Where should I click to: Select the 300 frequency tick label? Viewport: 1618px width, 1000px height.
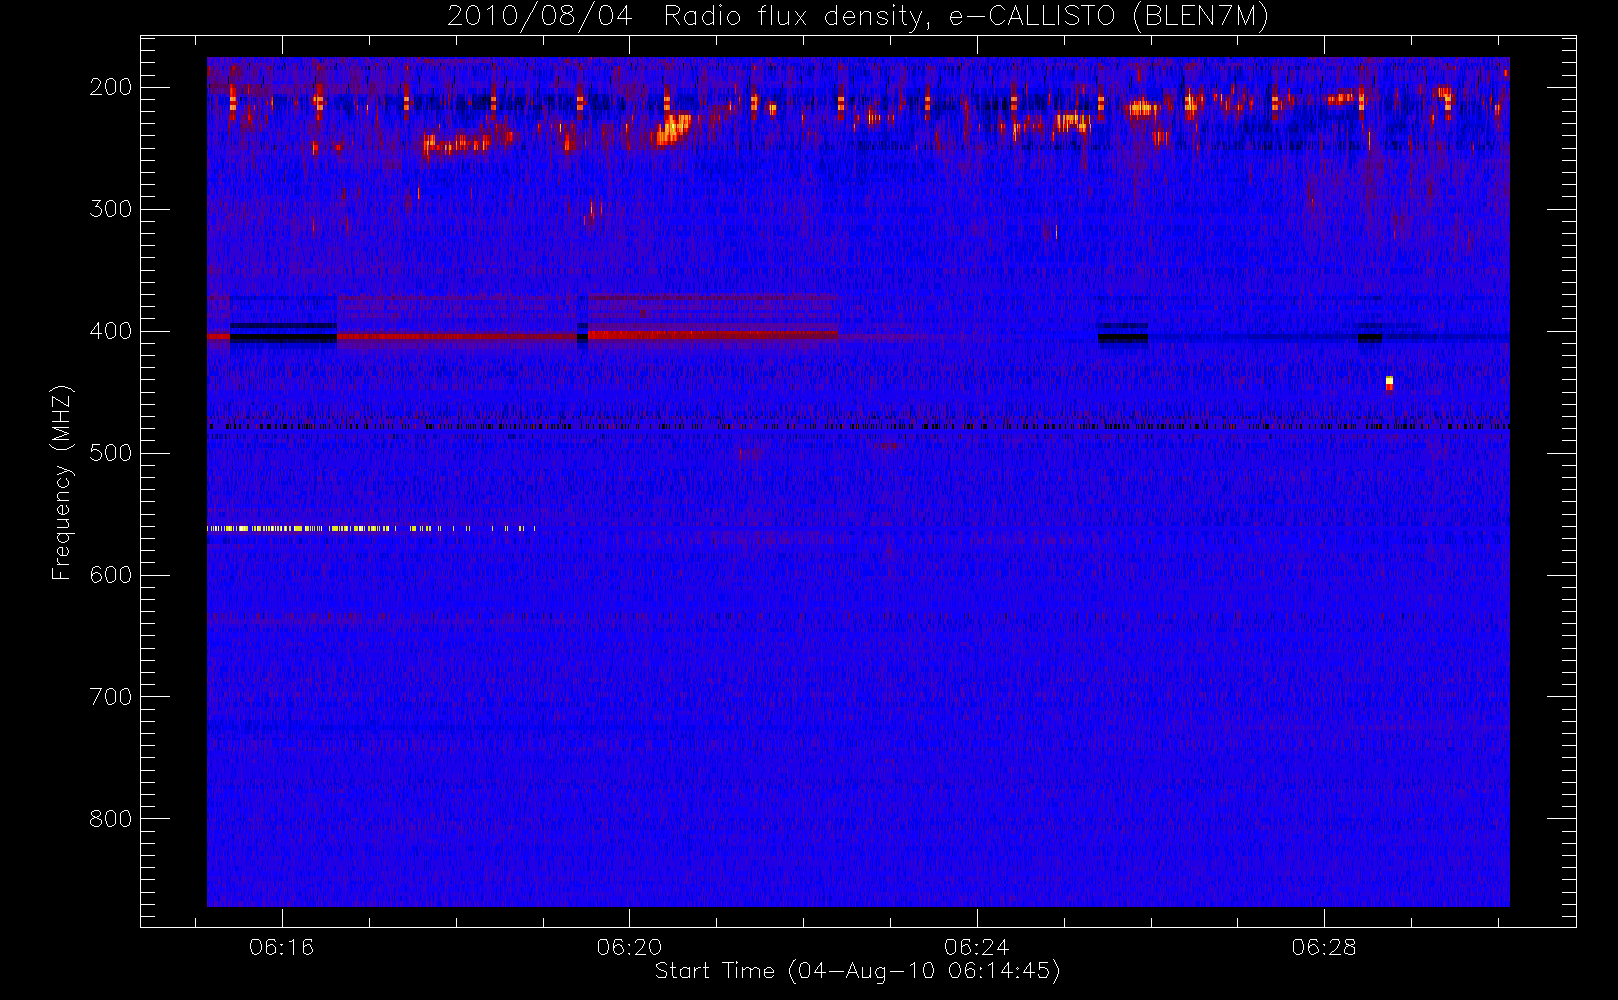[x=111, y=209]
